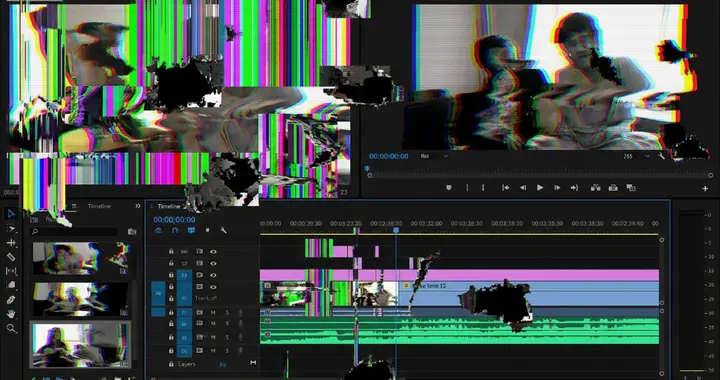Click the program monitor scrub playhead
The height and width of the screenshot is (380, 720).
pos(367,169)
